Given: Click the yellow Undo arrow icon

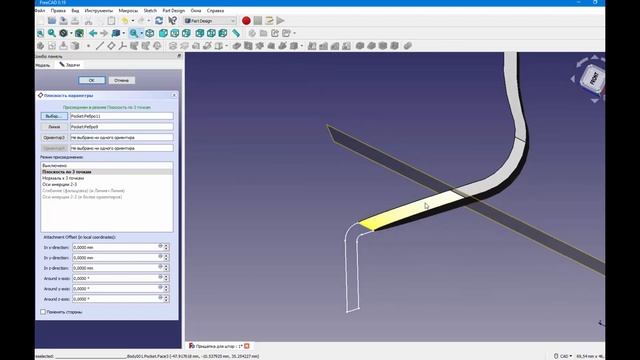Looking at the screenshot, I should tap(124, 20).
